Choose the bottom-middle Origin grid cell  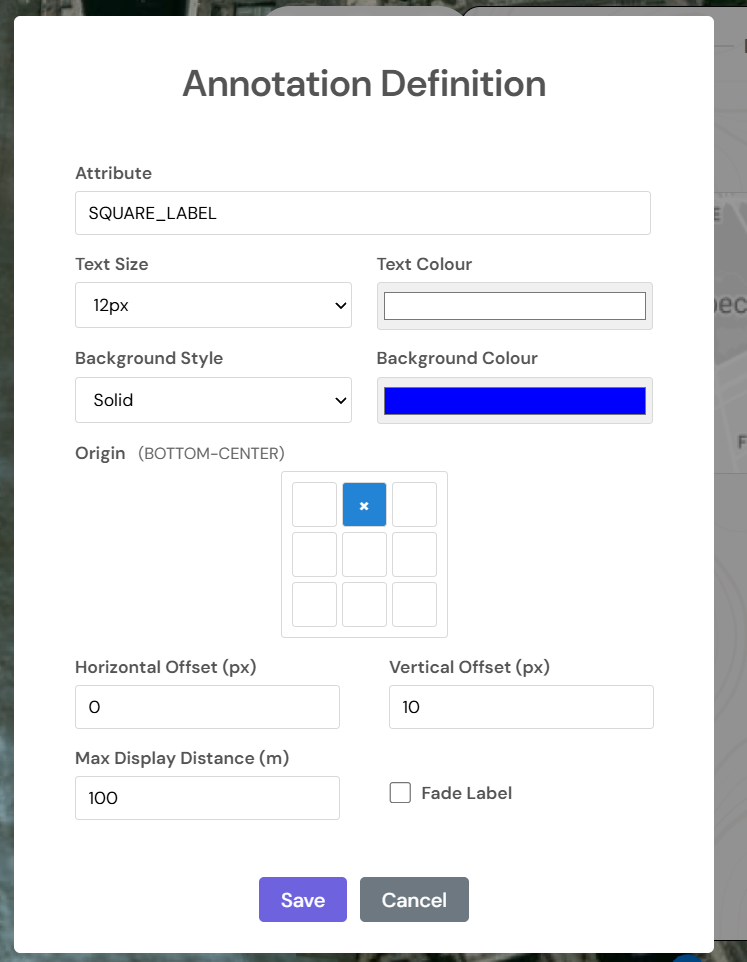(x=364, y=605)
